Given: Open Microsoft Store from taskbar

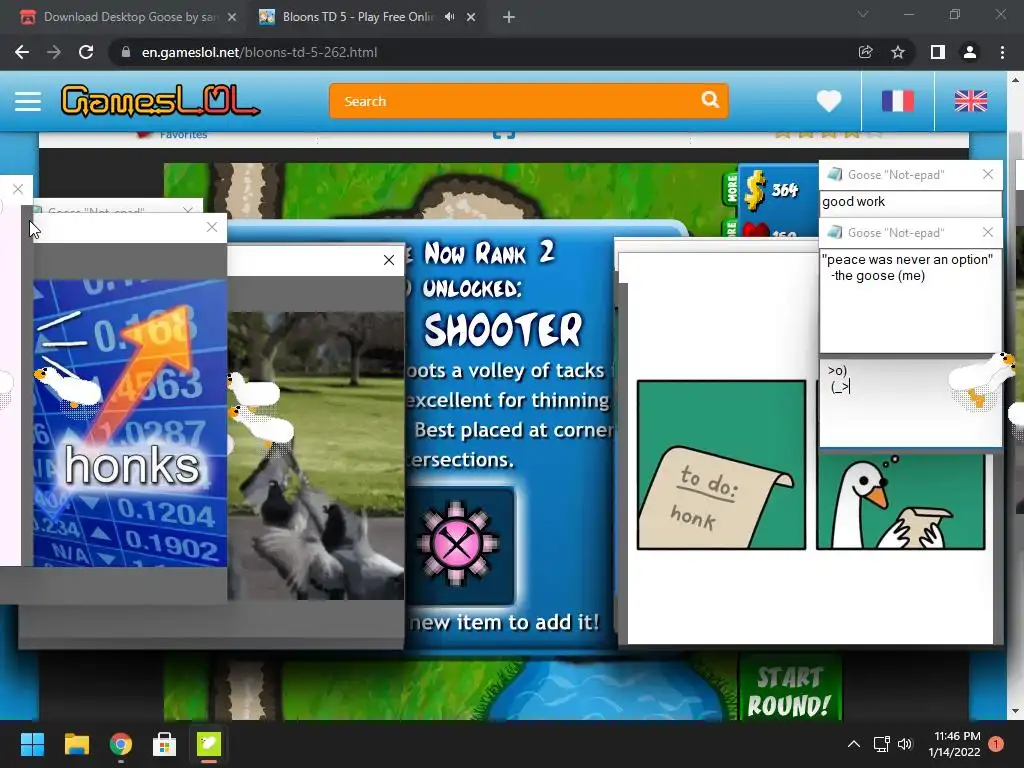Looking at the screenshot, I should pos(165,744).
